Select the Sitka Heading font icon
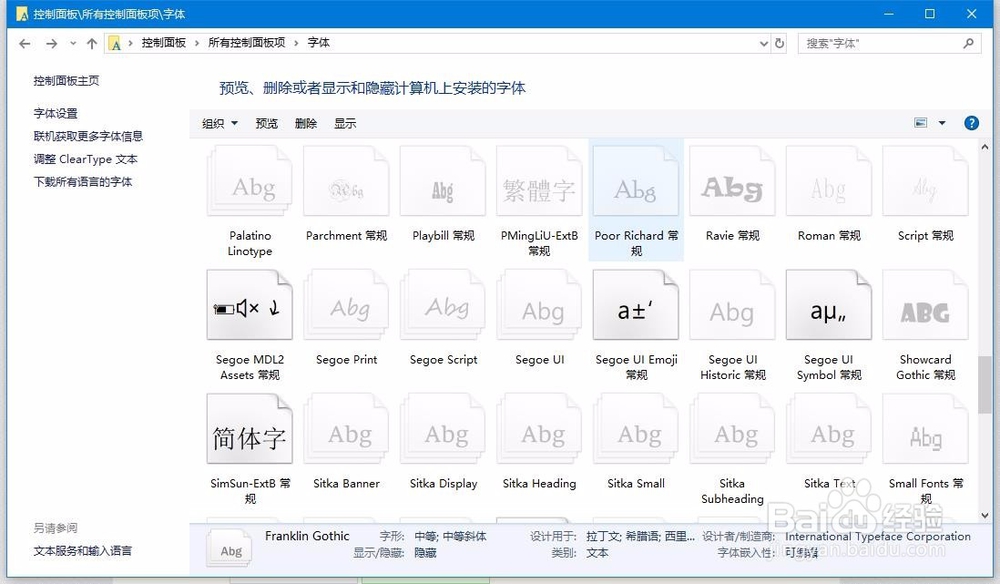 [x=540, y=429]
